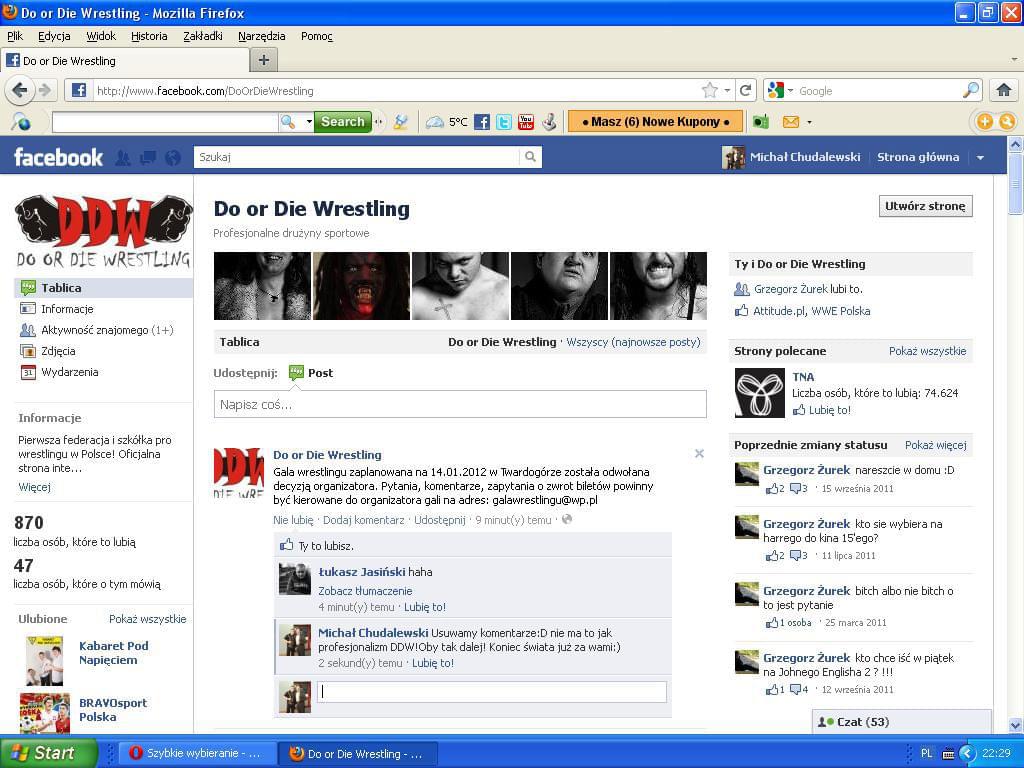Open the Google search engine dropdown
This screenshot has height=768, width=1024.
[790, 91]
